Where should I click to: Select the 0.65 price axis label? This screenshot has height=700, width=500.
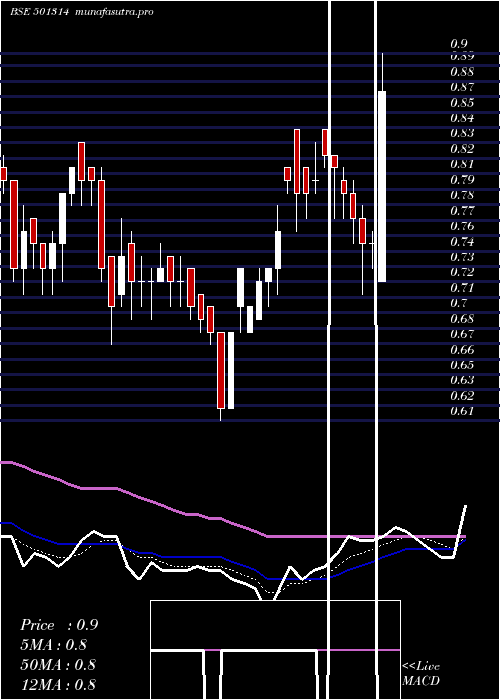(462, 365)
